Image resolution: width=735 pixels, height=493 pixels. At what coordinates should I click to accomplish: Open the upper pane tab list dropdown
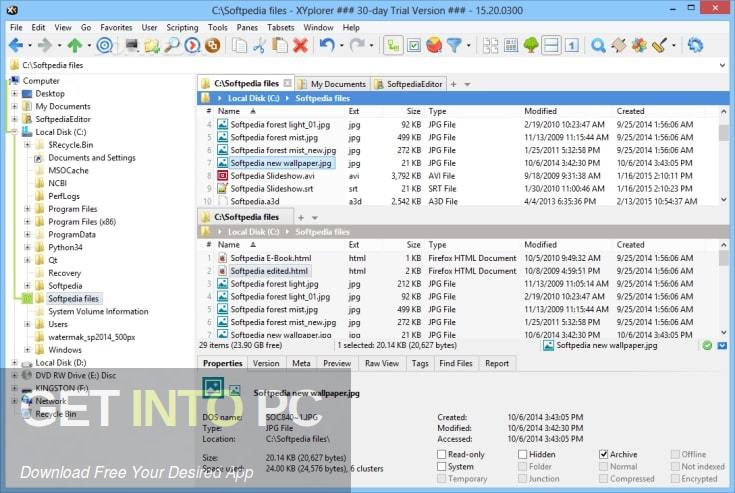[x=467, y=84]
